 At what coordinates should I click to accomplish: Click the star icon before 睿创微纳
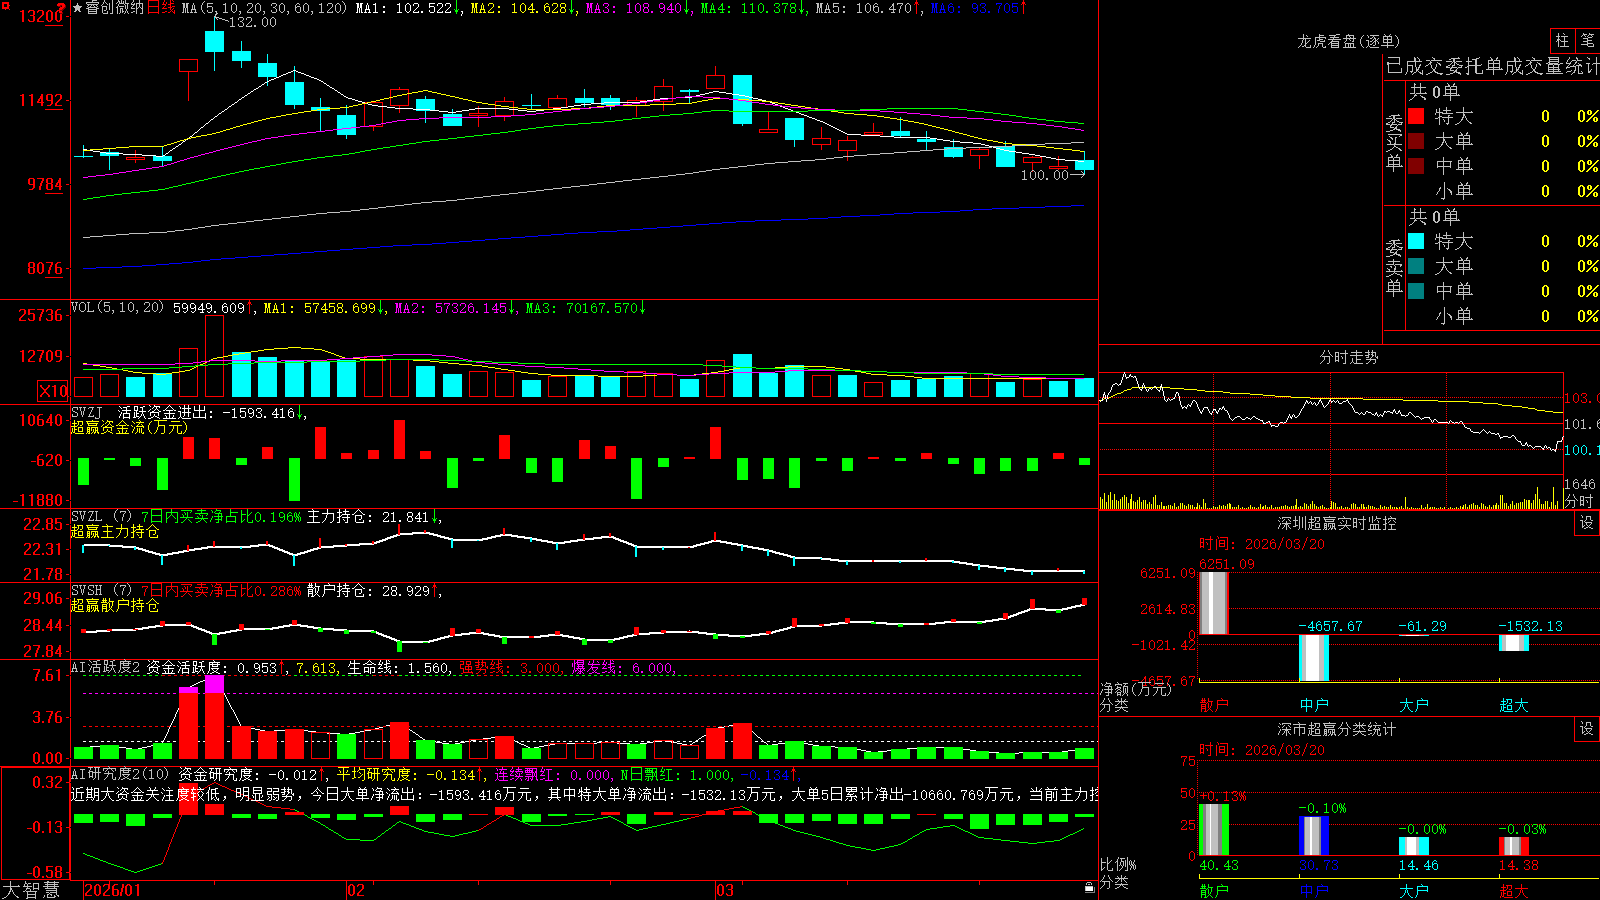click(77, 8)
